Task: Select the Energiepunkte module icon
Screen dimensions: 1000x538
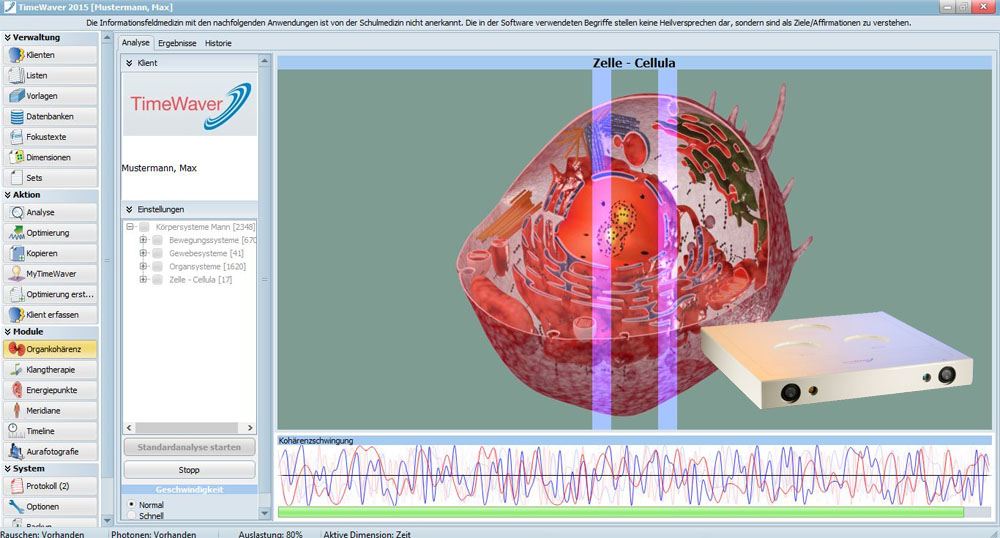Action: pyautogui.click(x=17, y=390)
